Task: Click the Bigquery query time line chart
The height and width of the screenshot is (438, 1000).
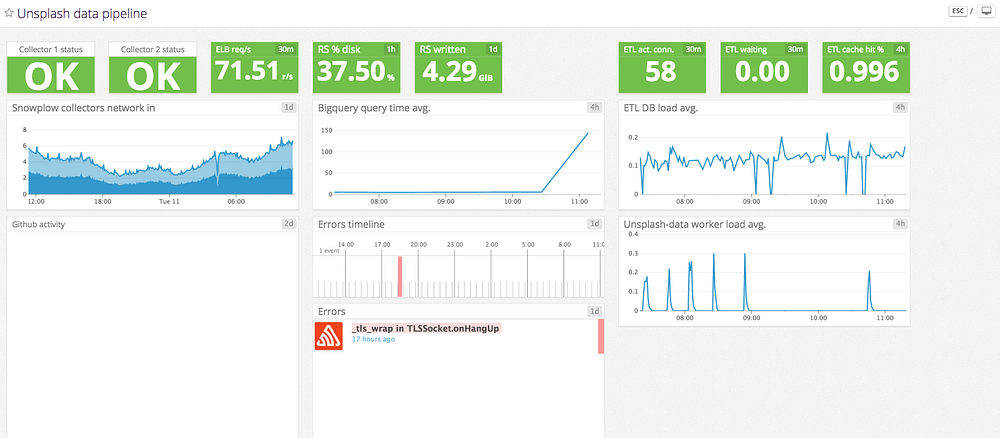Action: click(460, 162)
